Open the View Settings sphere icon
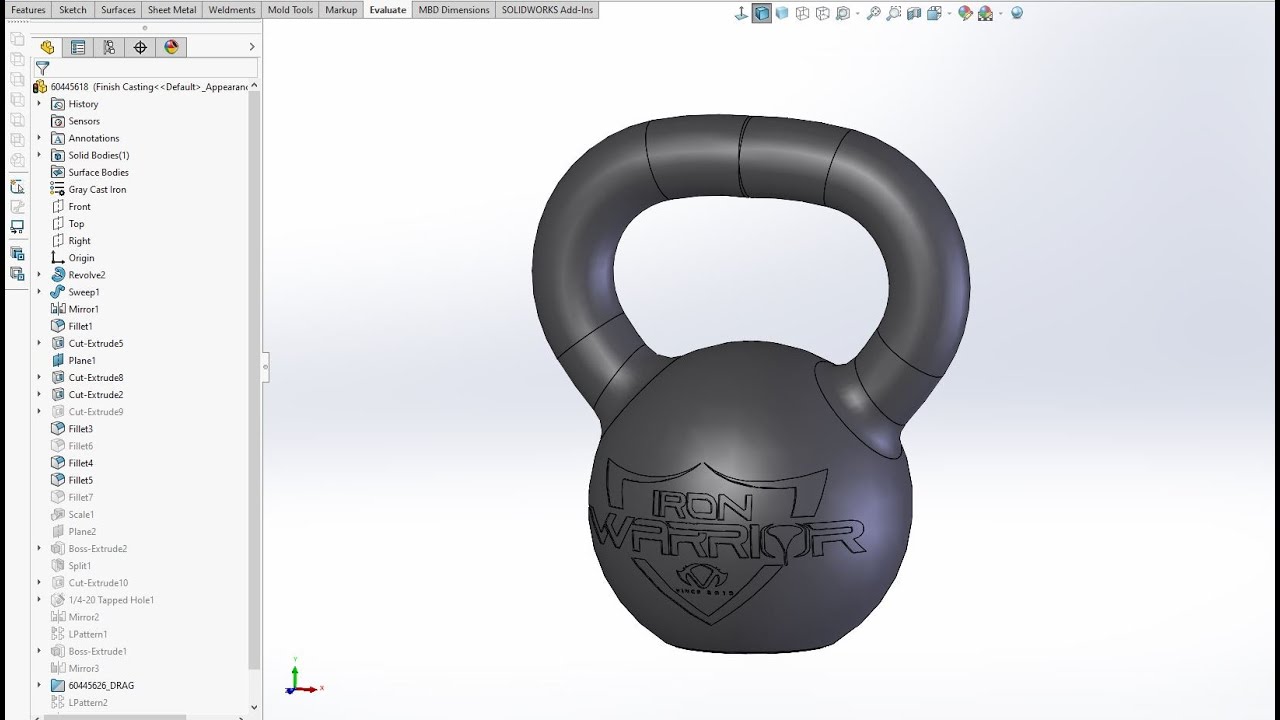 (x=1017, y=13)
